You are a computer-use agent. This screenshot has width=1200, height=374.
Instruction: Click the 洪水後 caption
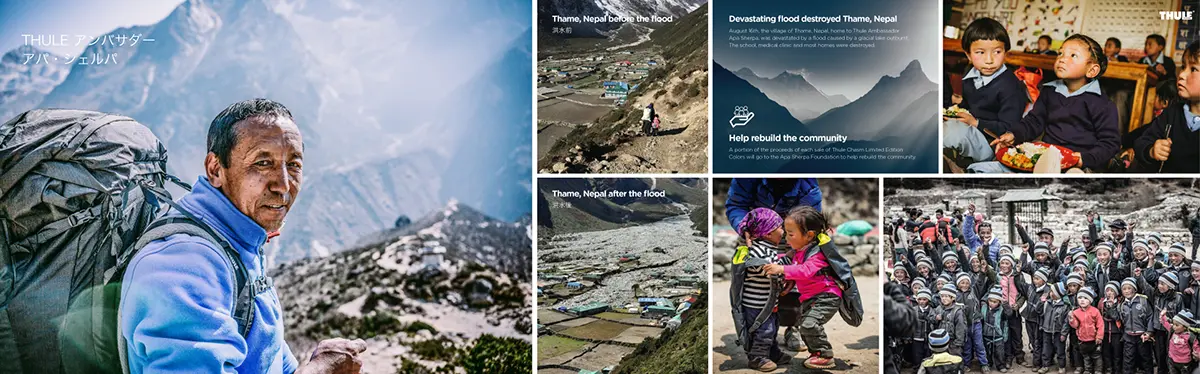coord(562,204)
